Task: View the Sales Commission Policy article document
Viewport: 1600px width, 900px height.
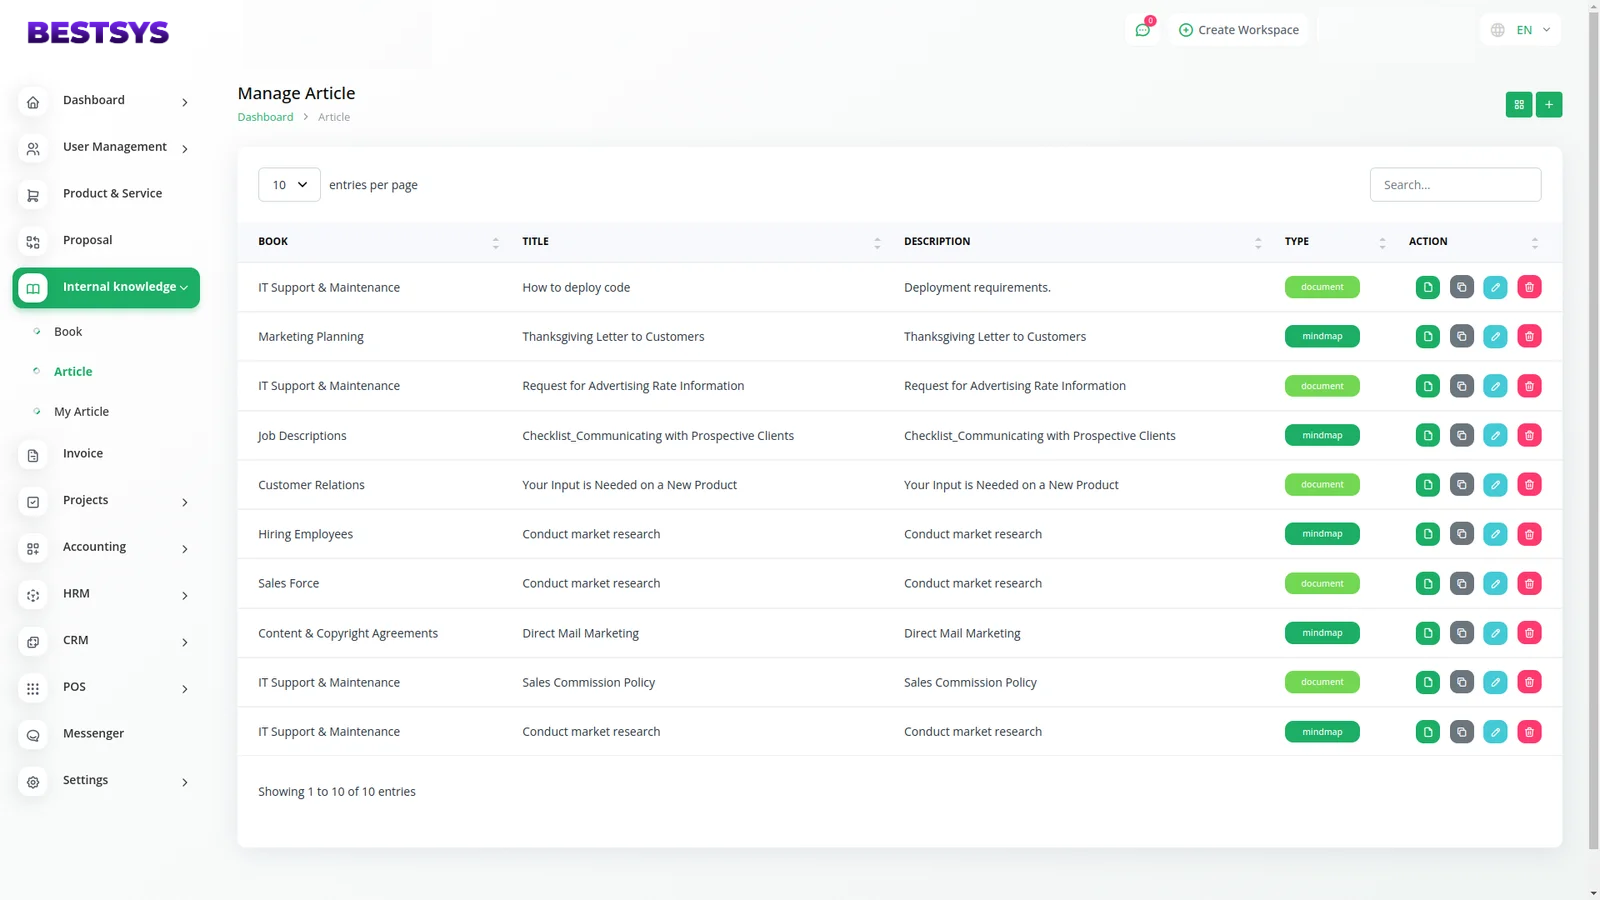Action: (1427, 683)
